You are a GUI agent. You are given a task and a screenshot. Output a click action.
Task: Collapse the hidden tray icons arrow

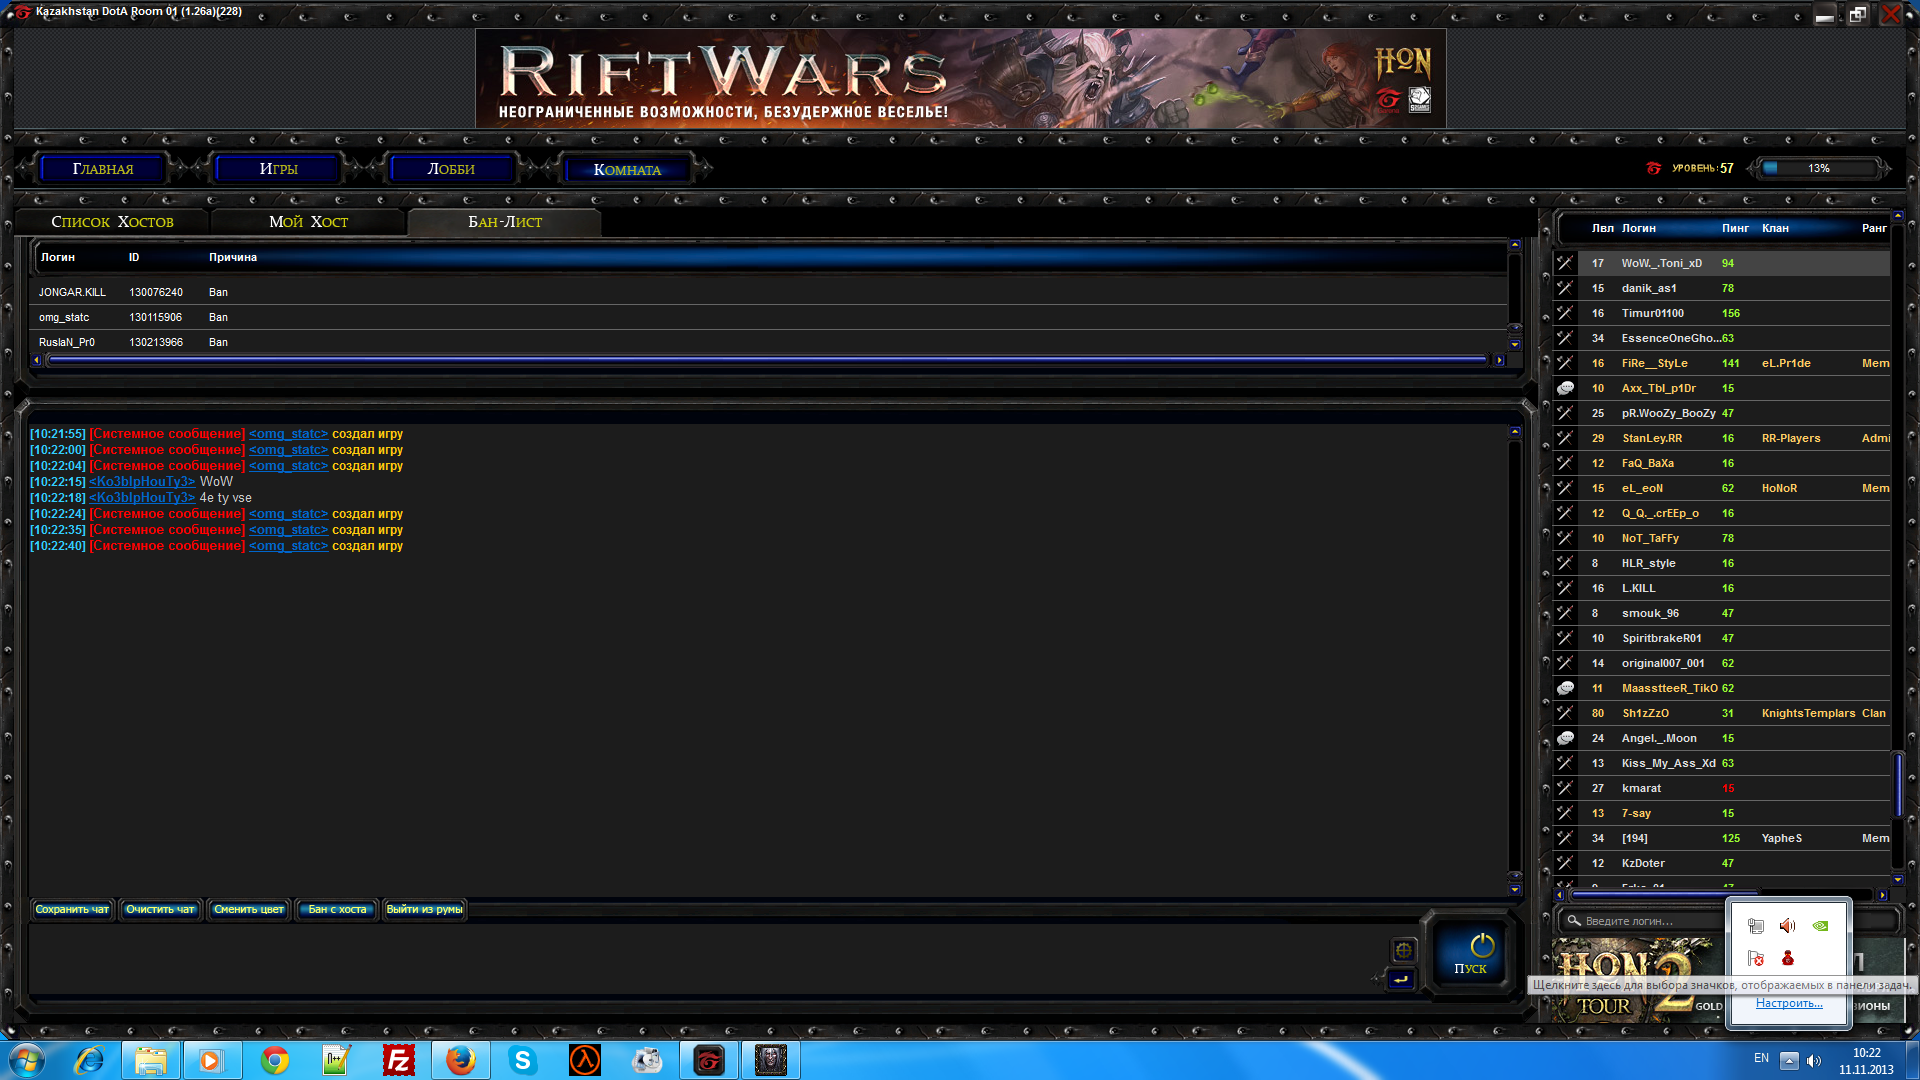coord(1789,1060)
